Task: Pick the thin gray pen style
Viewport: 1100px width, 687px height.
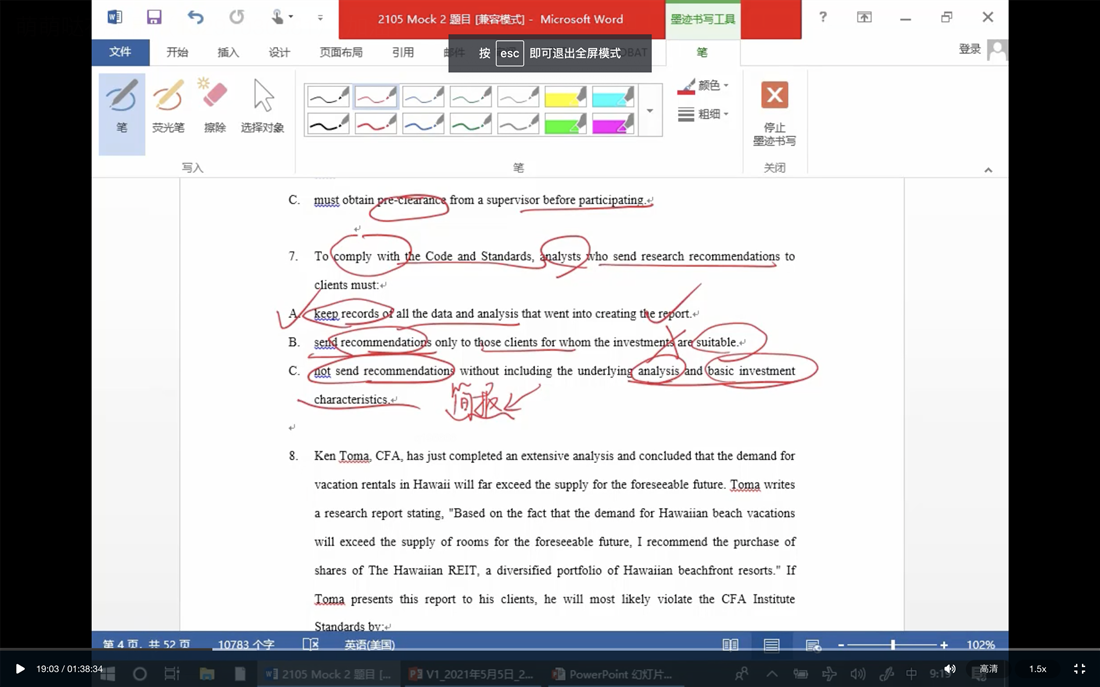Action: 518,96
